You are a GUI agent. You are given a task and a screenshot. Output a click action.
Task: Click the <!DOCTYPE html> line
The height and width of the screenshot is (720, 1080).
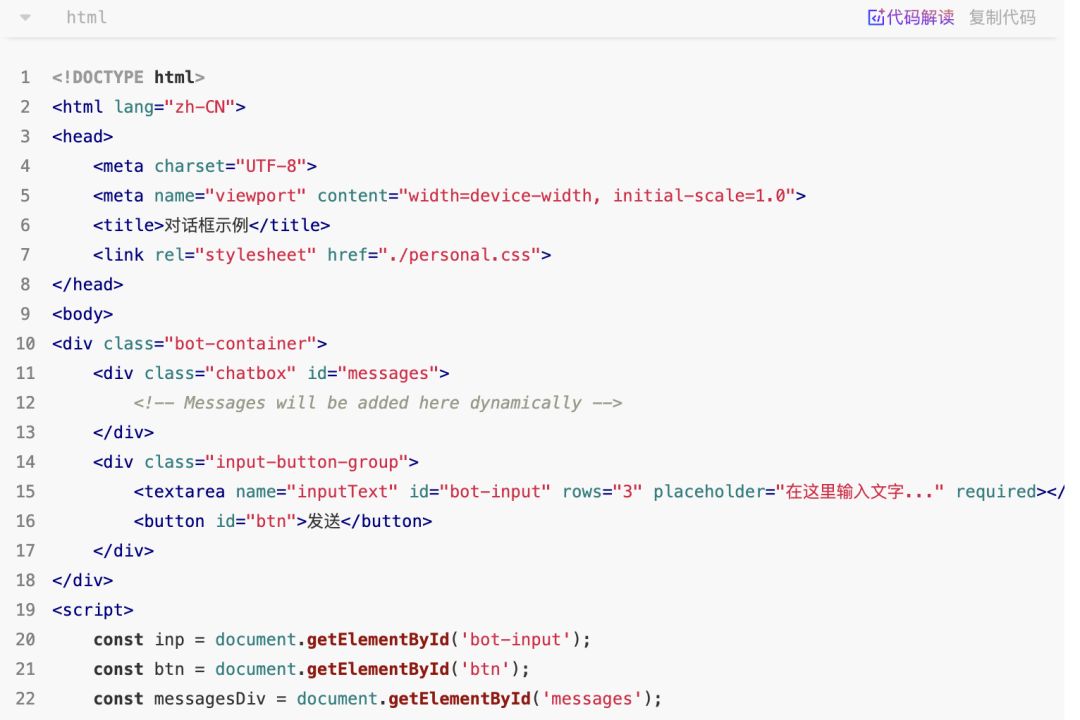tap(128, 77)
